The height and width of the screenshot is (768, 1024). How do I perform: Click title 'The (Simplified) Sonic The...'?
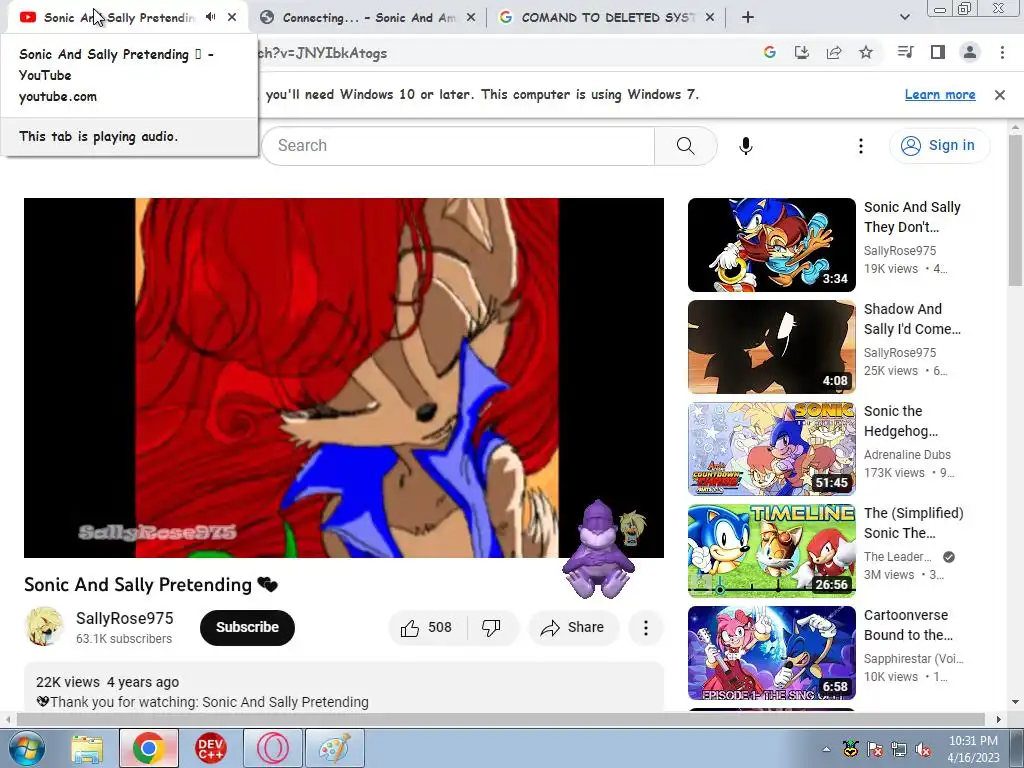coord(914,522)
